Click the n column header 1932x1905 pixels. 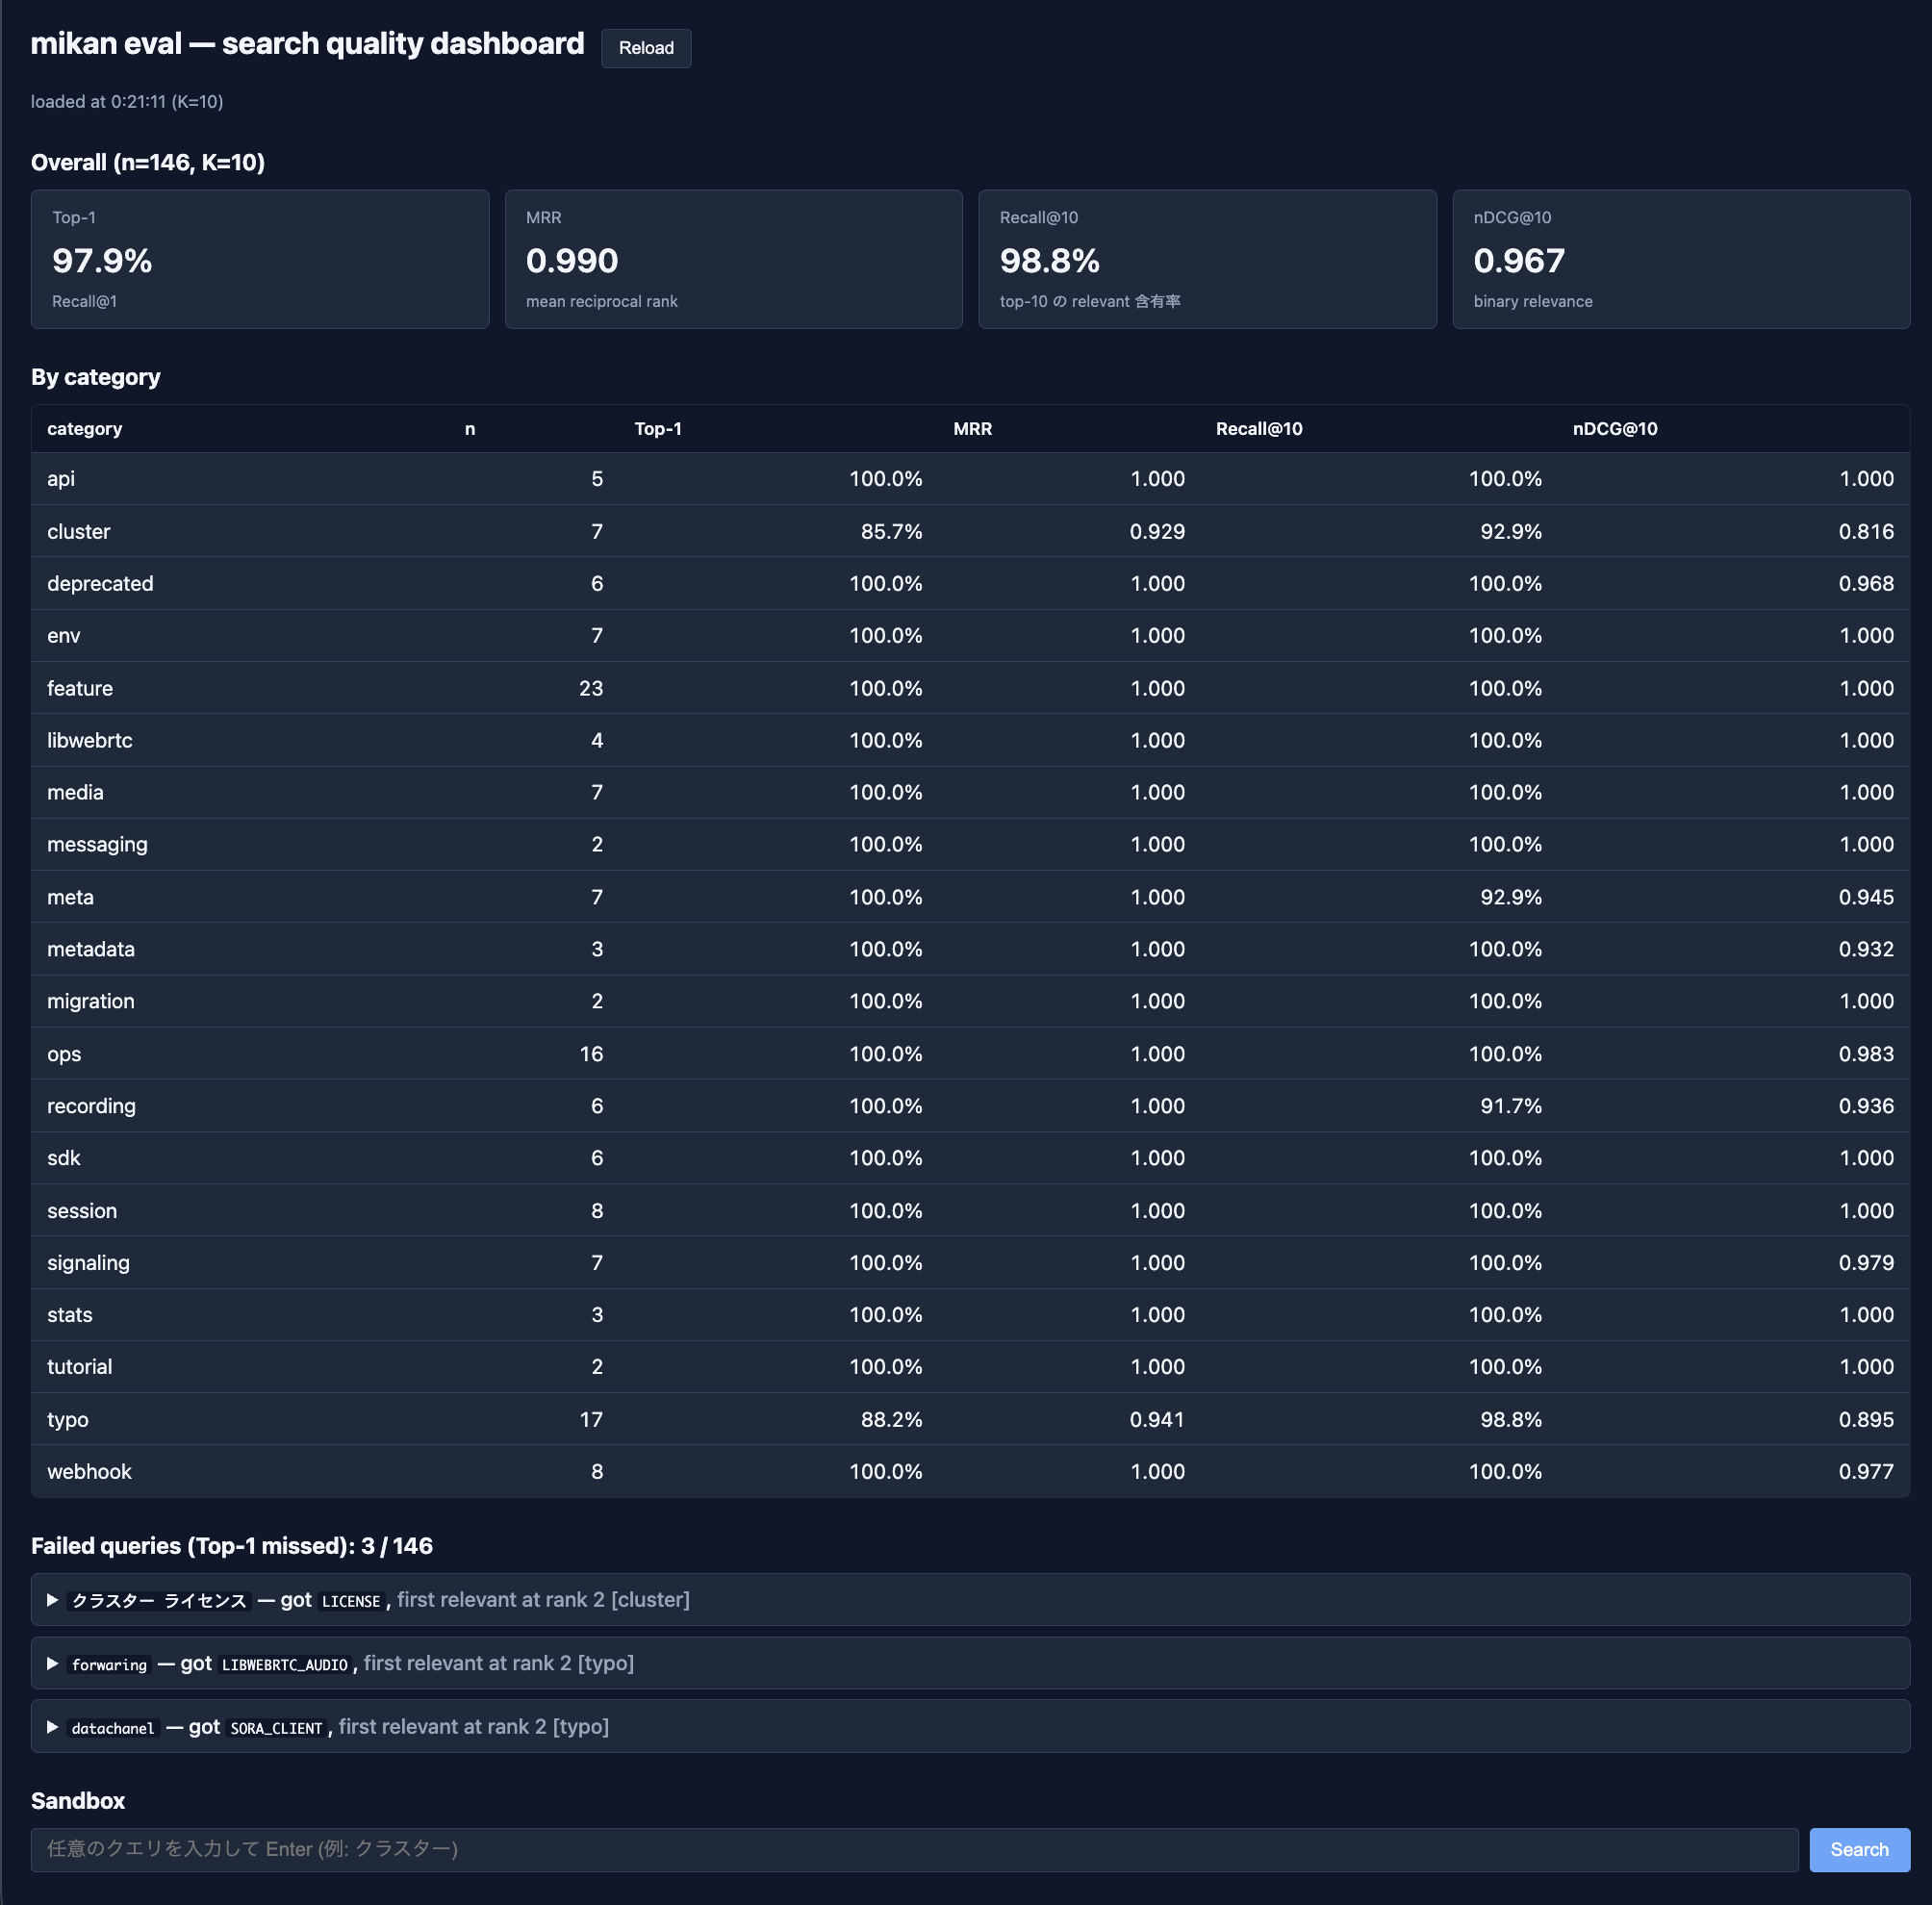point(469,429)
